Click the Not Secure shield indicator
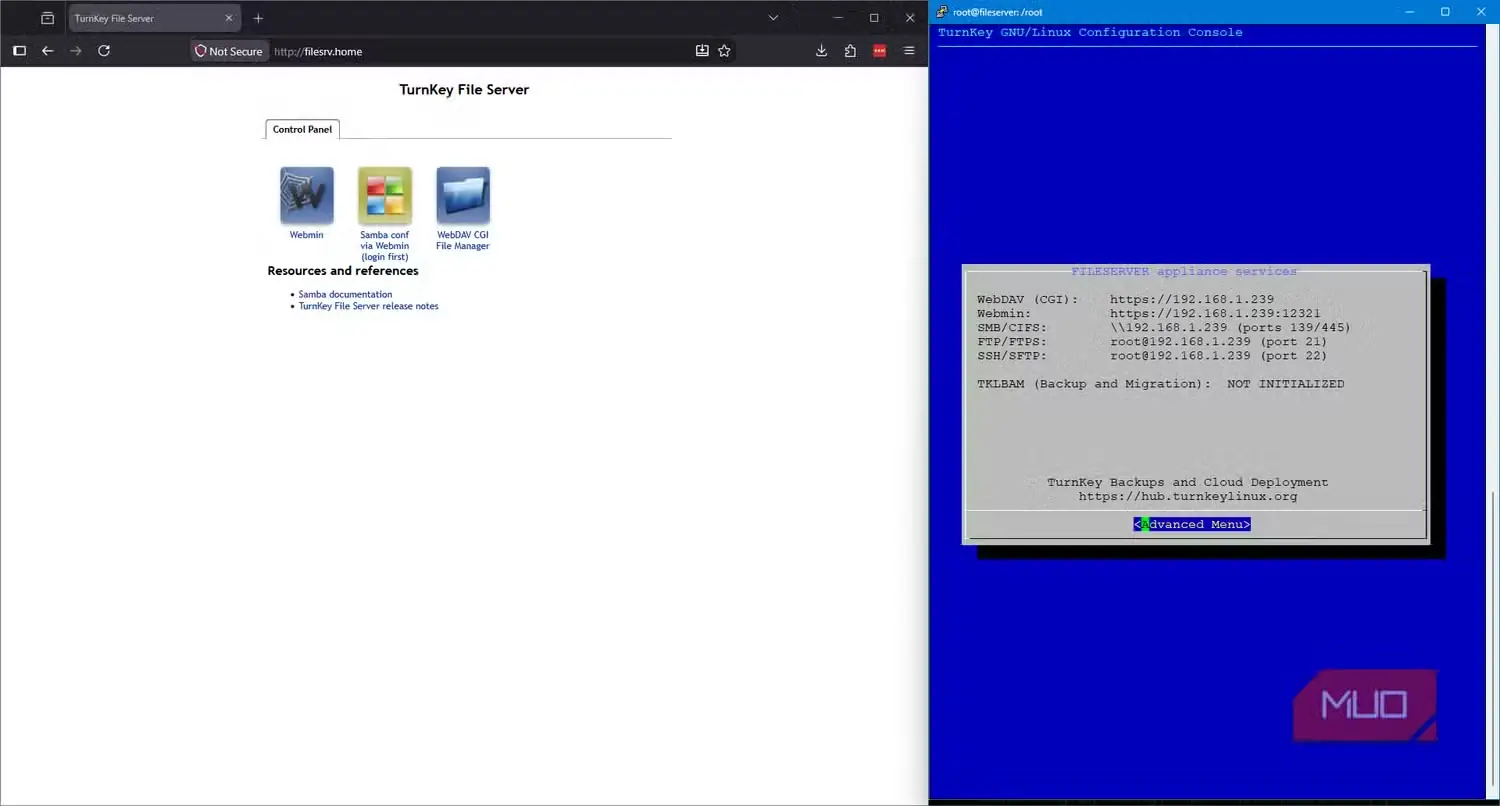This screenshot has height=806, width=1500. coord(229,51)
